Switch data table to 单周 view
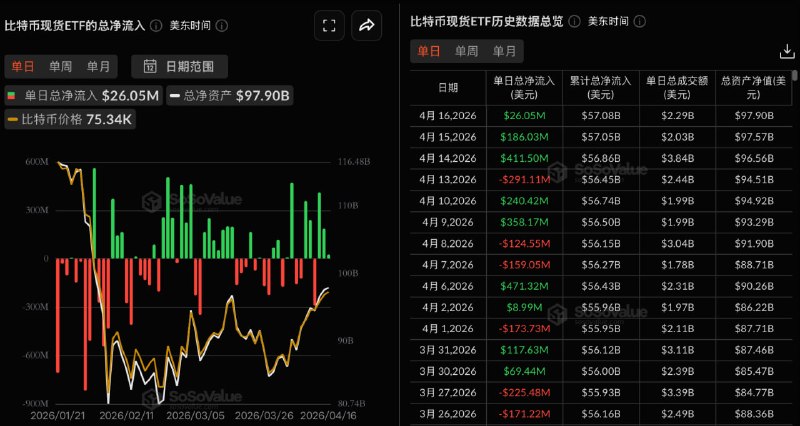This screenshot has height=426, width=800. 466,51
